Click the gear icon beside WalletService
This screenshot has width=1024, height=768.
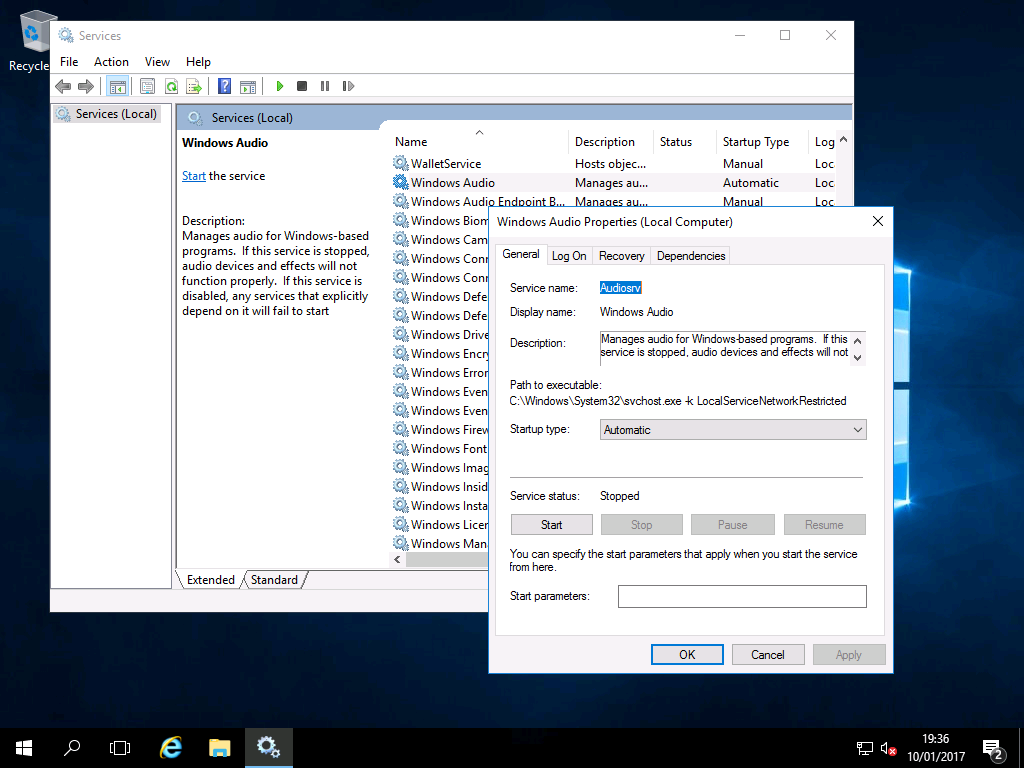[x=400, y=163]
